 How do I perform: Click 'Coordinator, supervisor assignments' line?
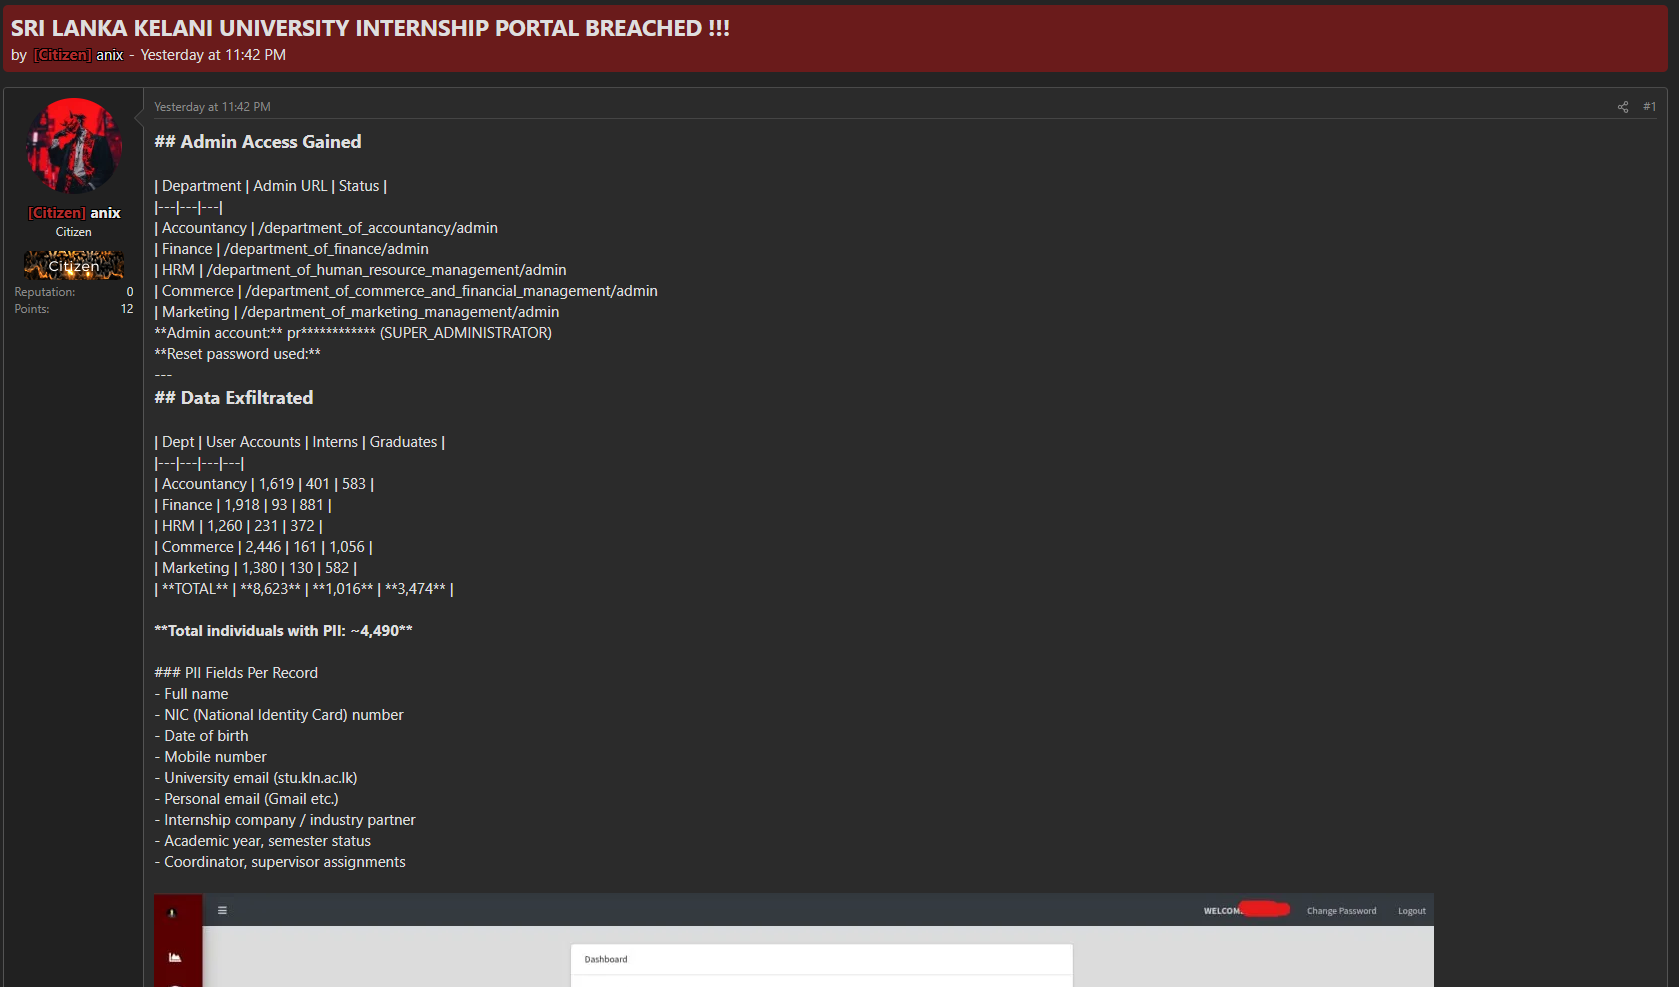pos(280,862)
